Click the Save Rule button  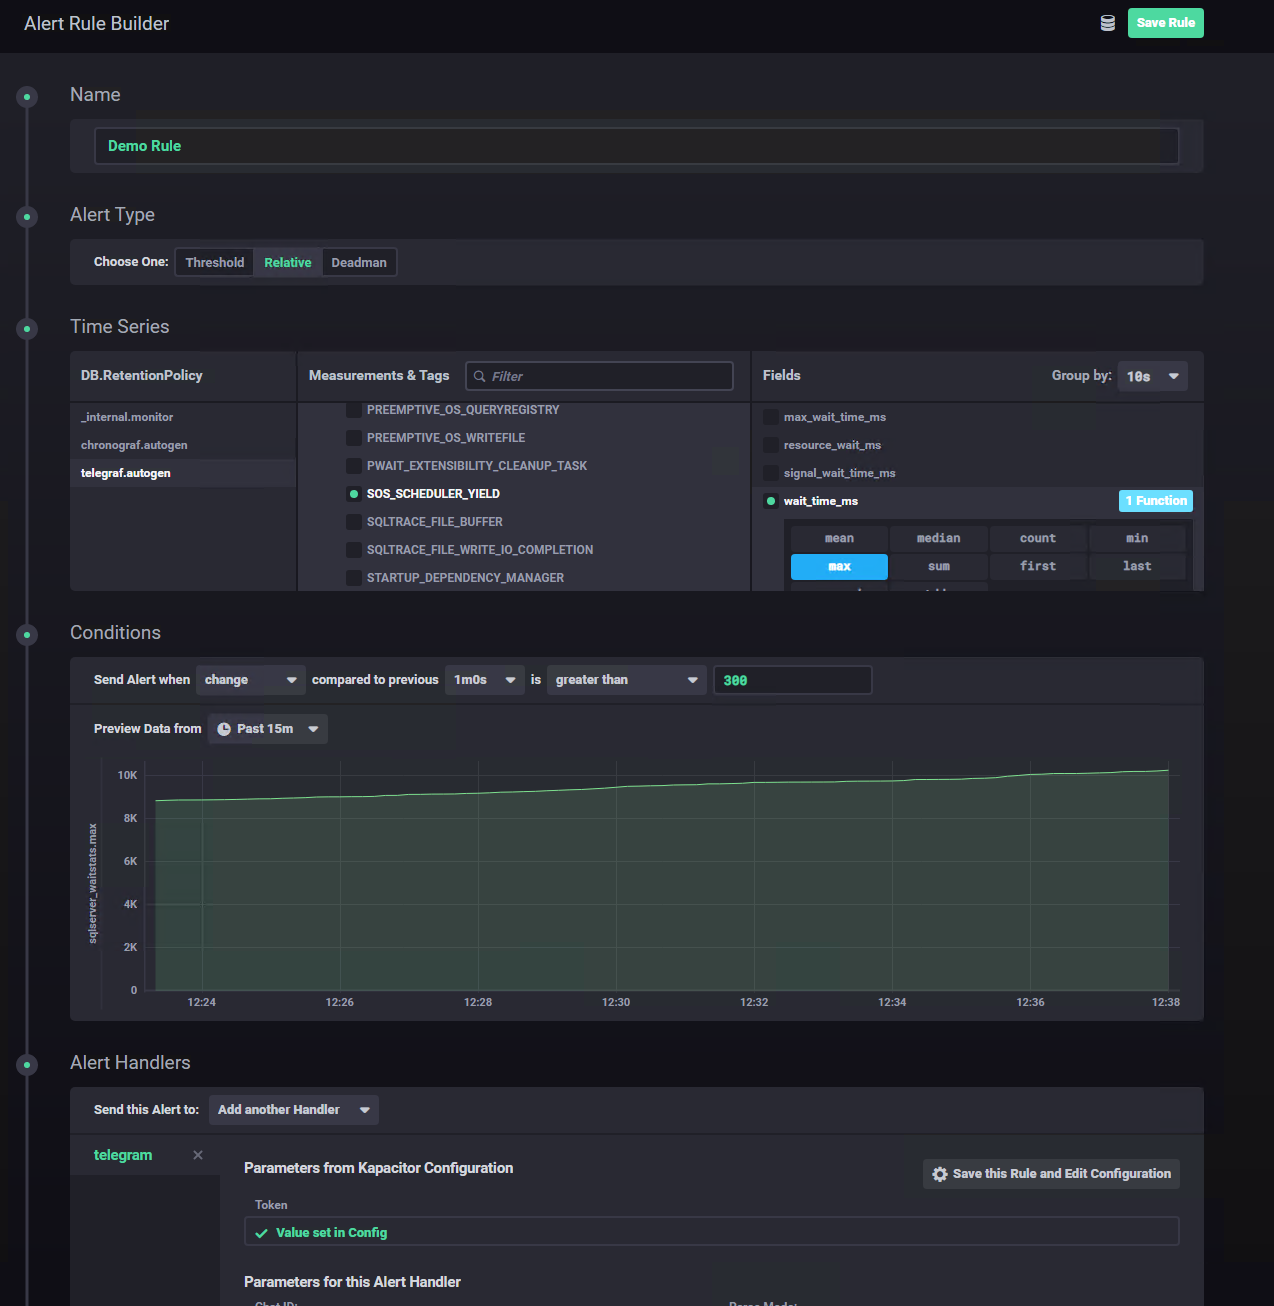click(x=1165, y=23)
